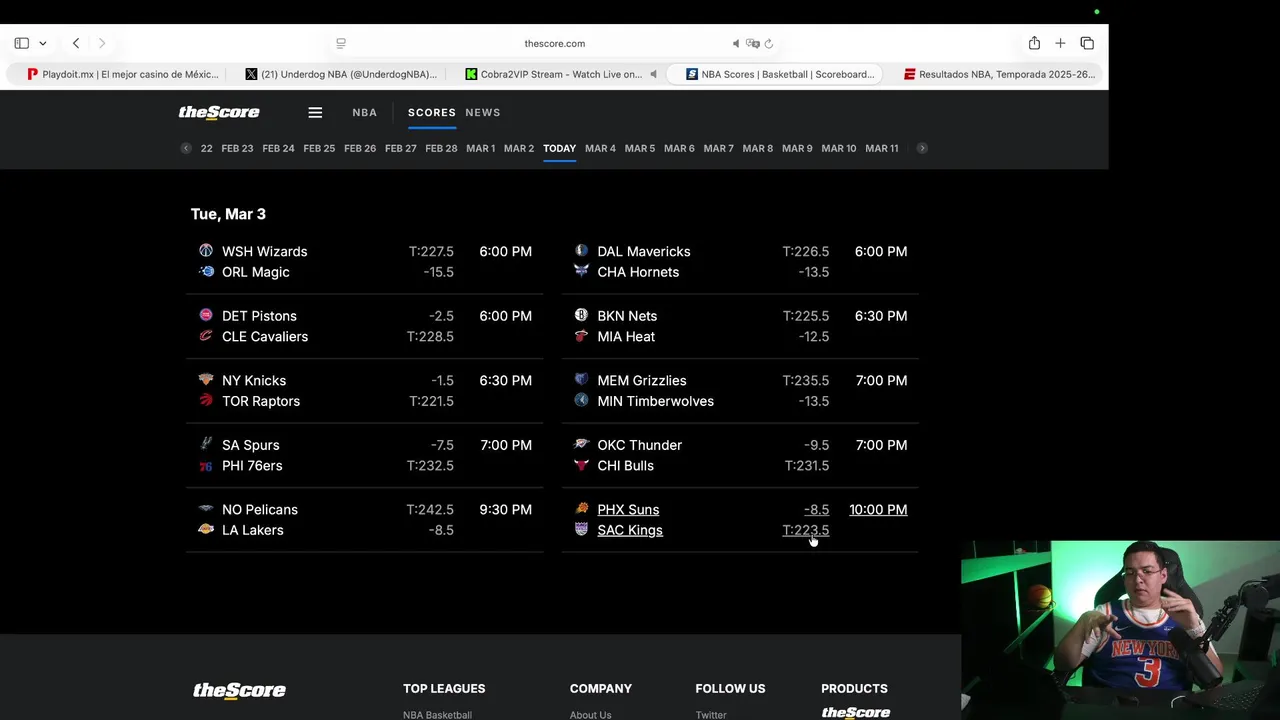The image size is (1280, 720).
Task: Add a new tab with plus button
Action: coord(1060,43)
